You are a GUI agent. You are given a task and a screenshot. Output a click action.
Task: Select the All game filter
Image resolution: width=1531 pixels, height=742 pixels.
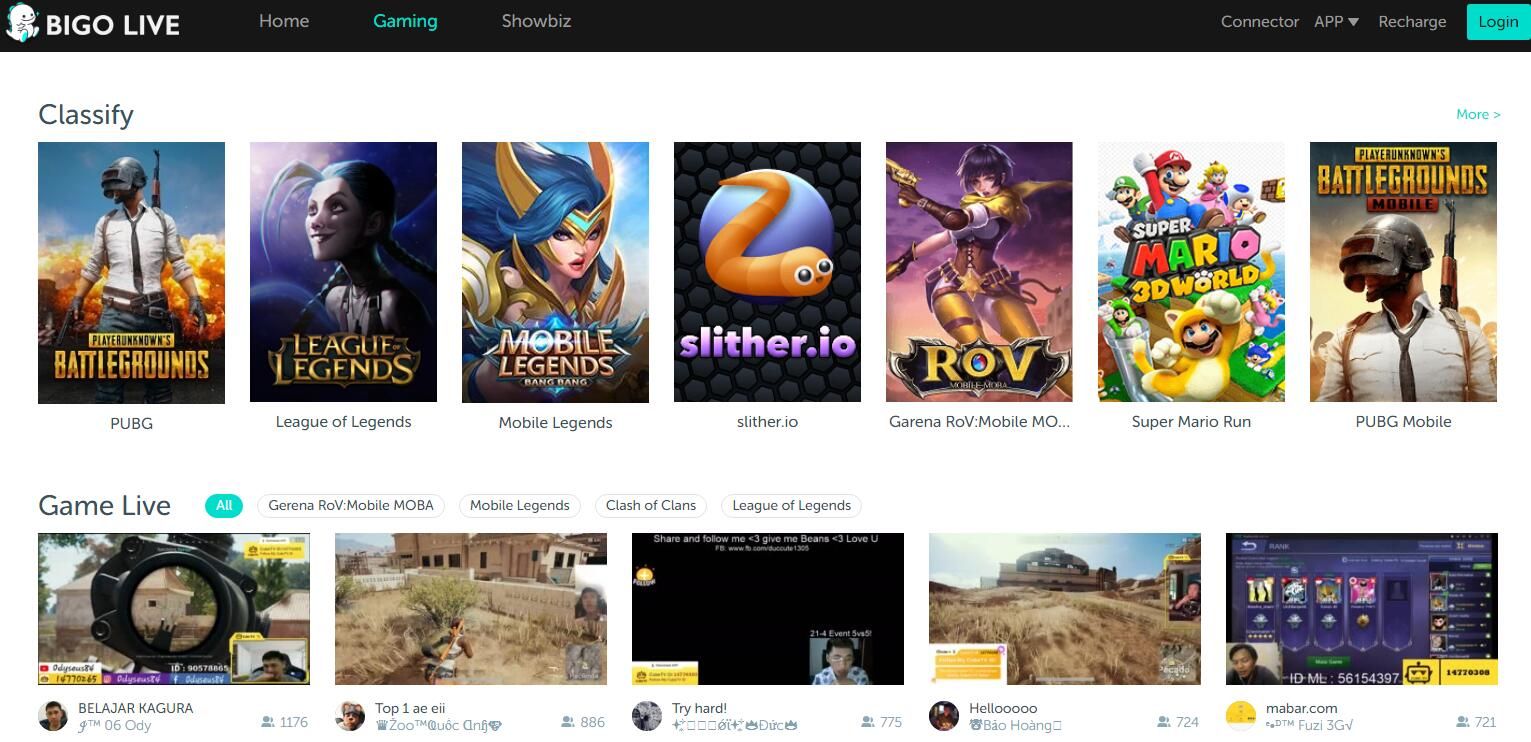click(224, 505)
